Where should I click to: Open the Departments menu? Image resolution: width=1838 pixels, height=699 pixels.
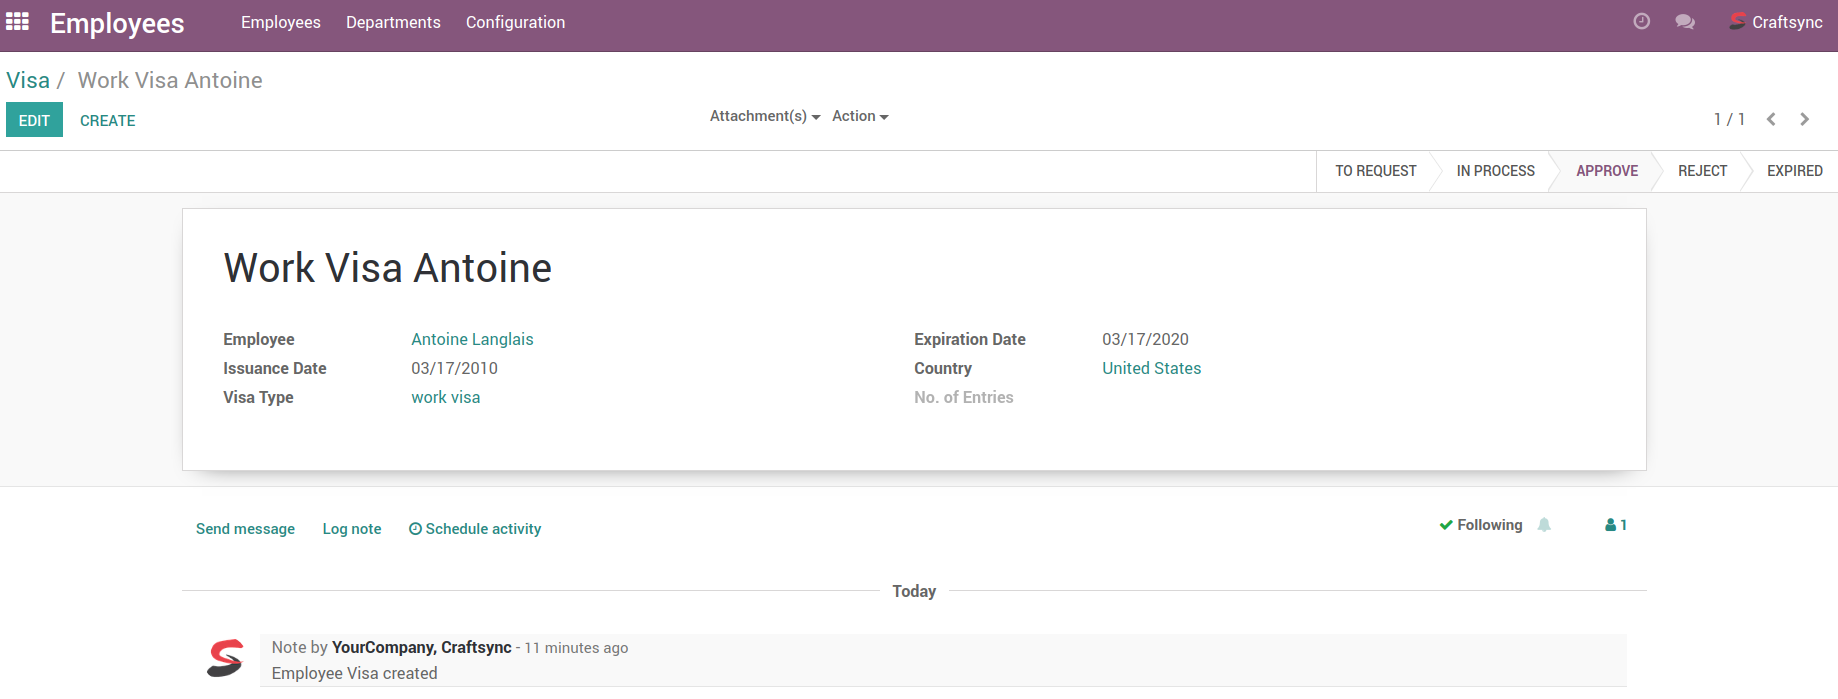(393, 22)
